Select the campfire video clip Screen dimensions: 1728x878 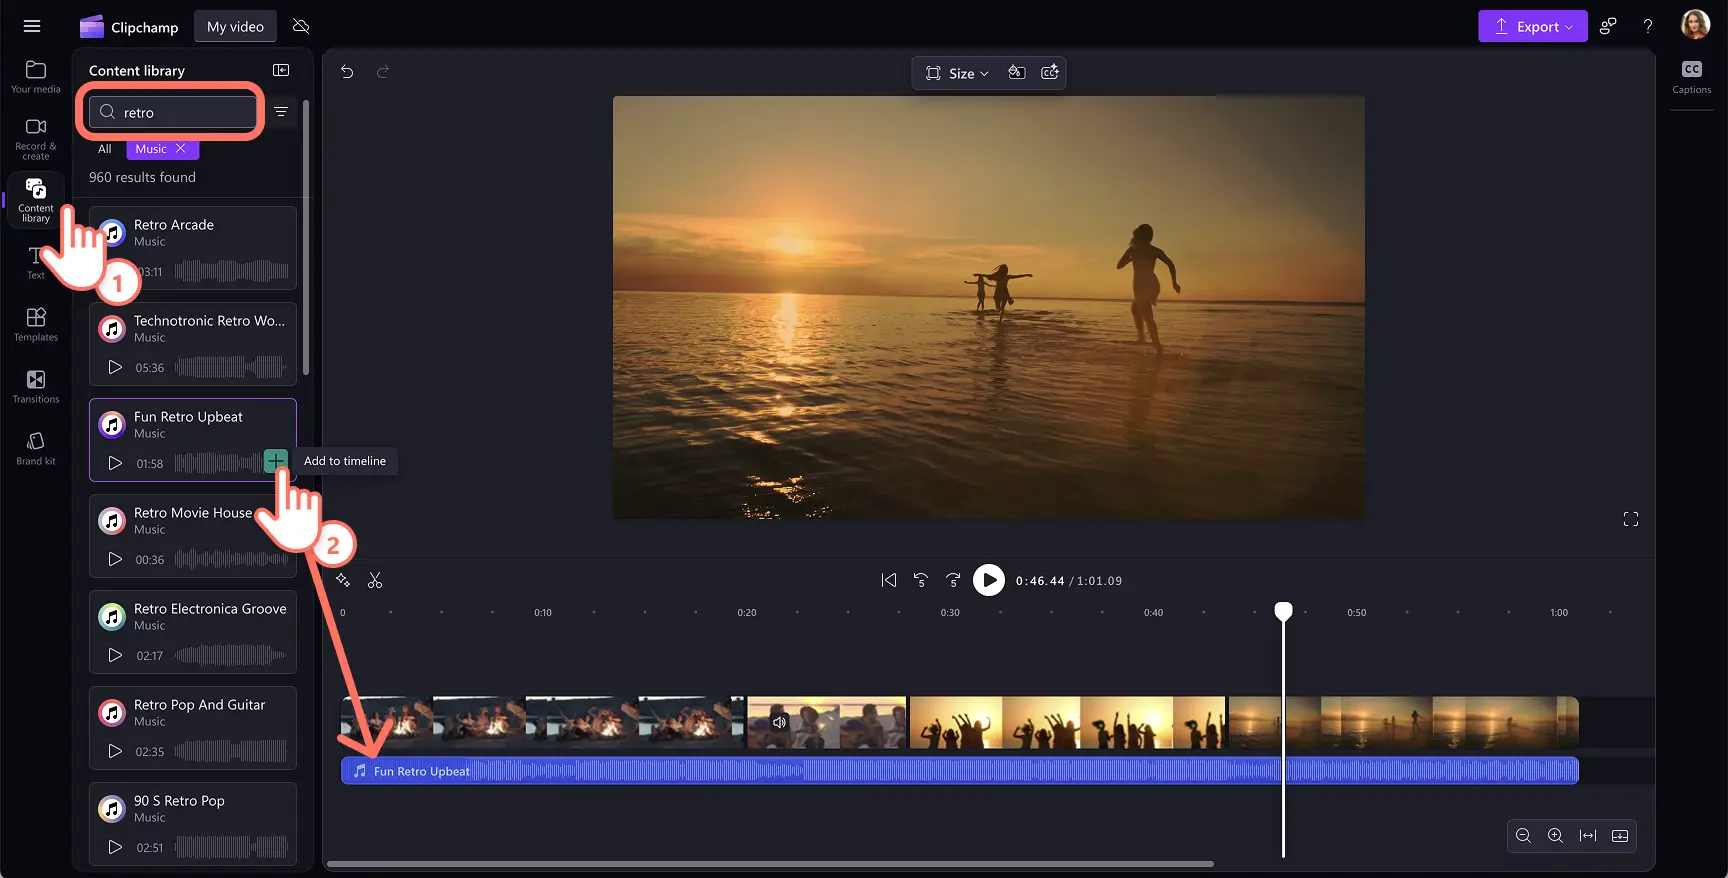[x=542, y=722]
